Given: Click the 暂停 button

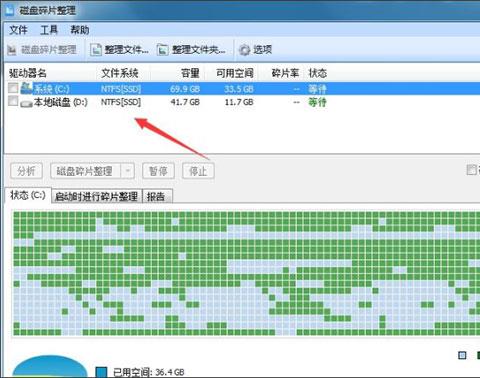Looking at the screenshot, I should click(x=158, y=171).
